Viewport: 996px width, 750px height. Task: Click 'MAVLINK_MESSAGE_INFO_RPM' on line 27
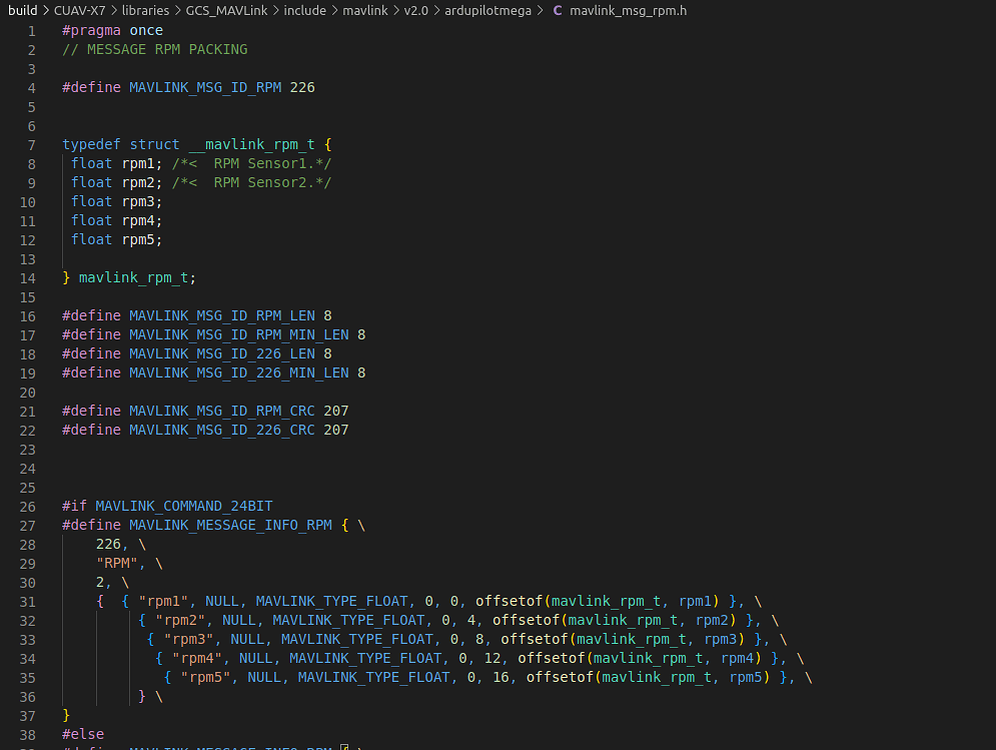pos(230,525)
